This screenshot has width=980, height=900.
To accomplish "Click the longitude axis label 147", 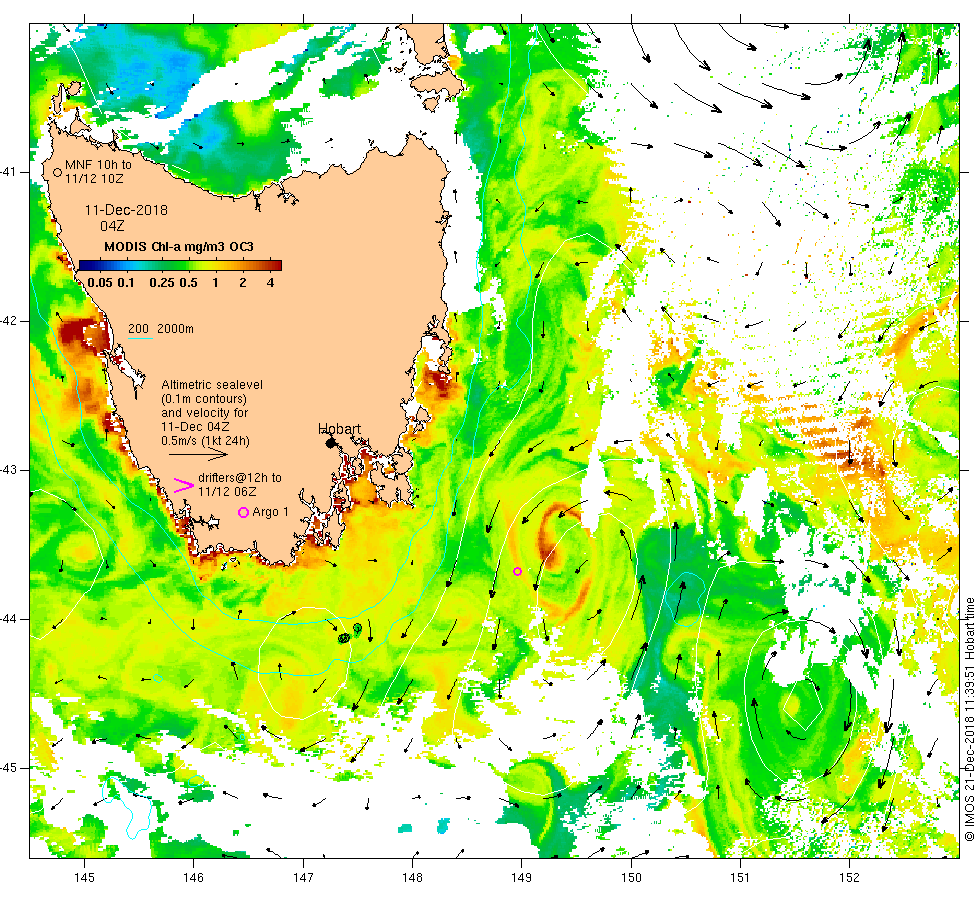I will [303, 878].
